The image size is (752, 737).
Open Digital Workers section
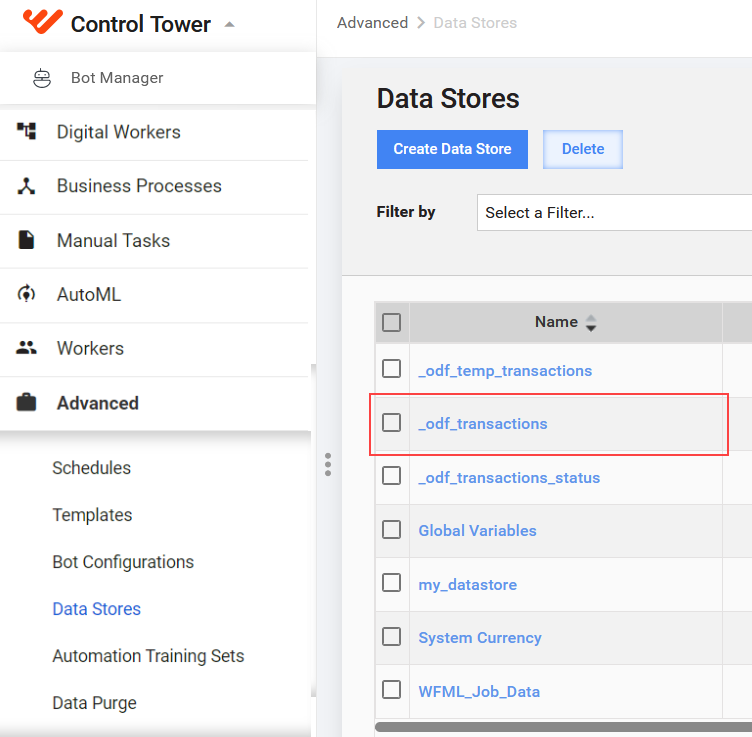[118, 132]
